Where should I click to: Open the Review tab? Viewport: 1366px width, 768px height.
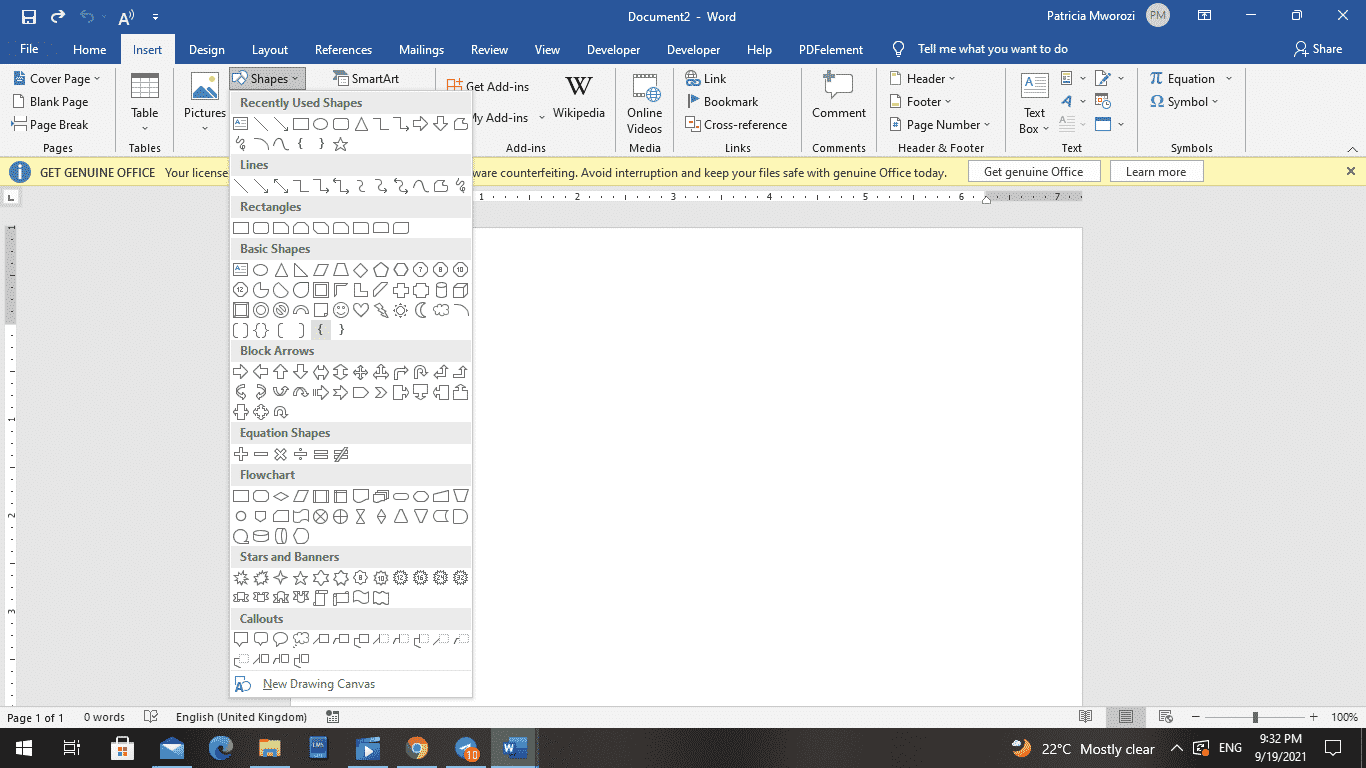pos(489,49)
